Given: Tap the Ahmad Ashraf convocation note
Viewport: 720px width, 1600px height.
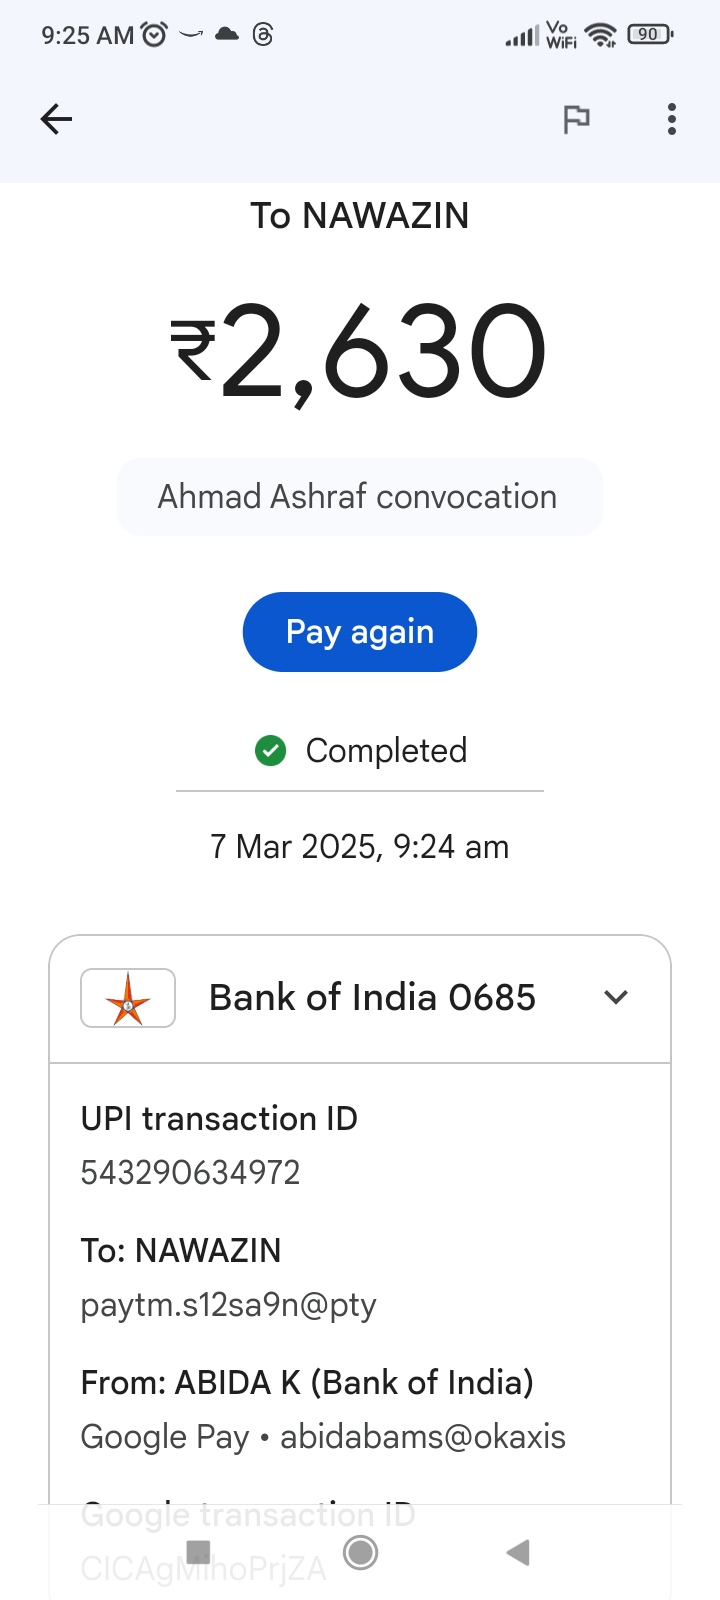Looking at the screenshot, I should [x=359, y=497].
